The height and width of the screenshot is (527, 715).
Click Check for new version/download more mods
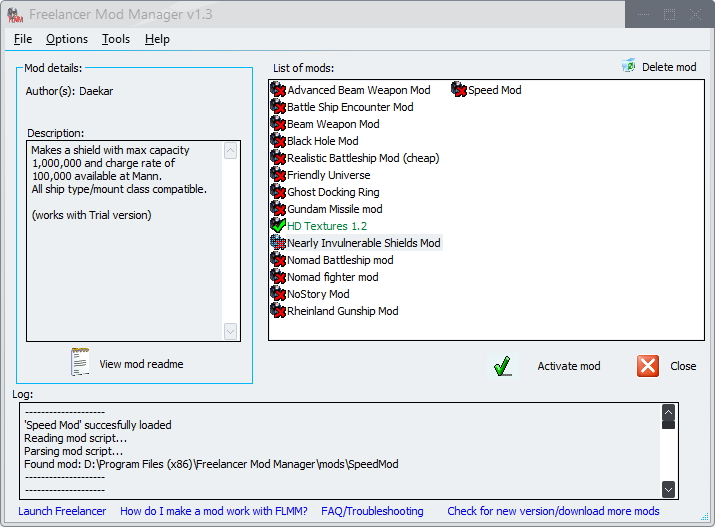point(553,511)
